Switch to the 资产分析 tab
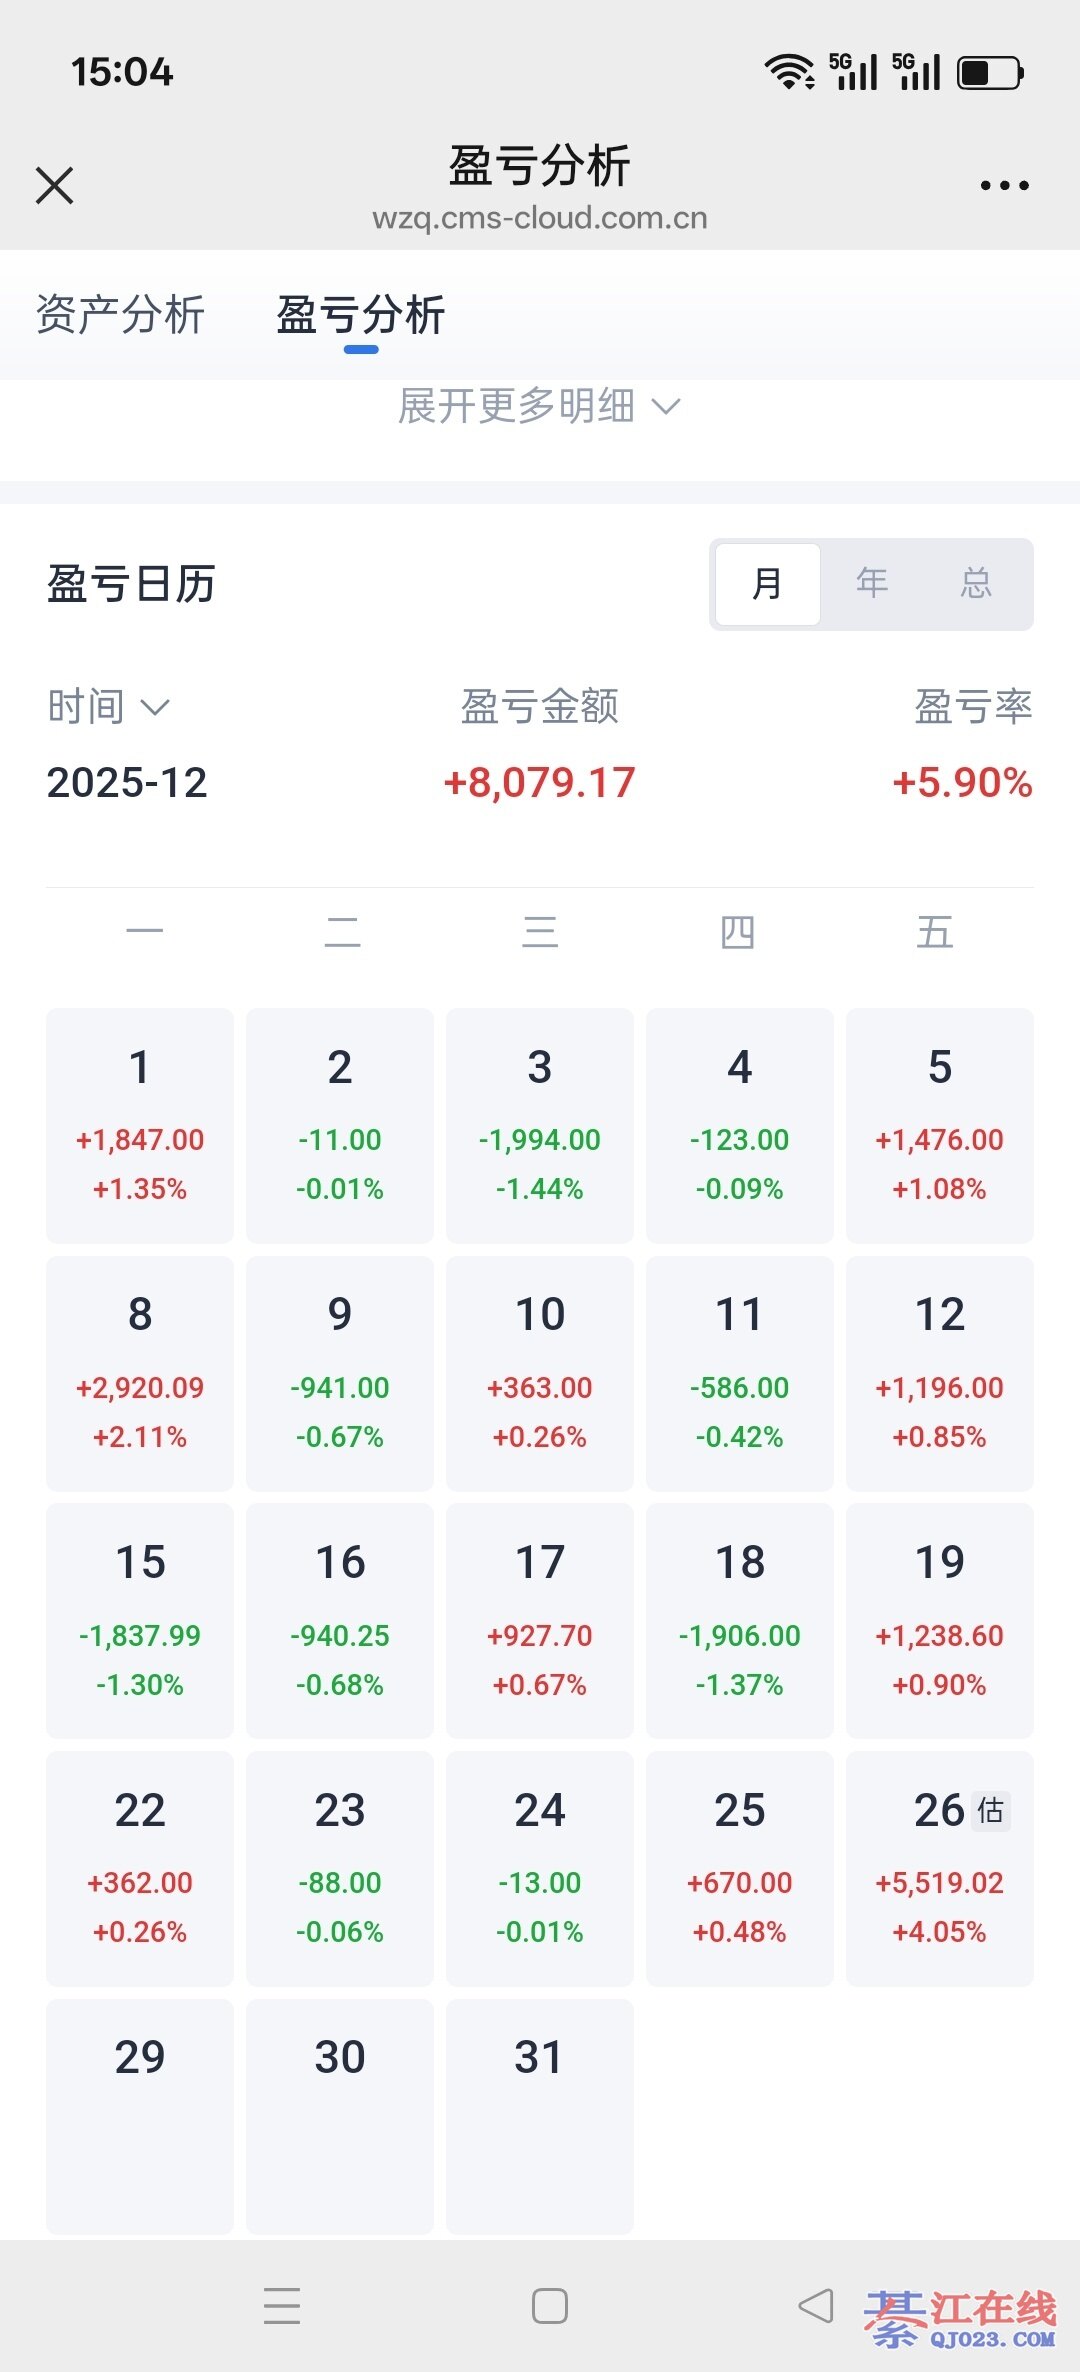Viewport: 1080px width, 2372px height. 120,315
